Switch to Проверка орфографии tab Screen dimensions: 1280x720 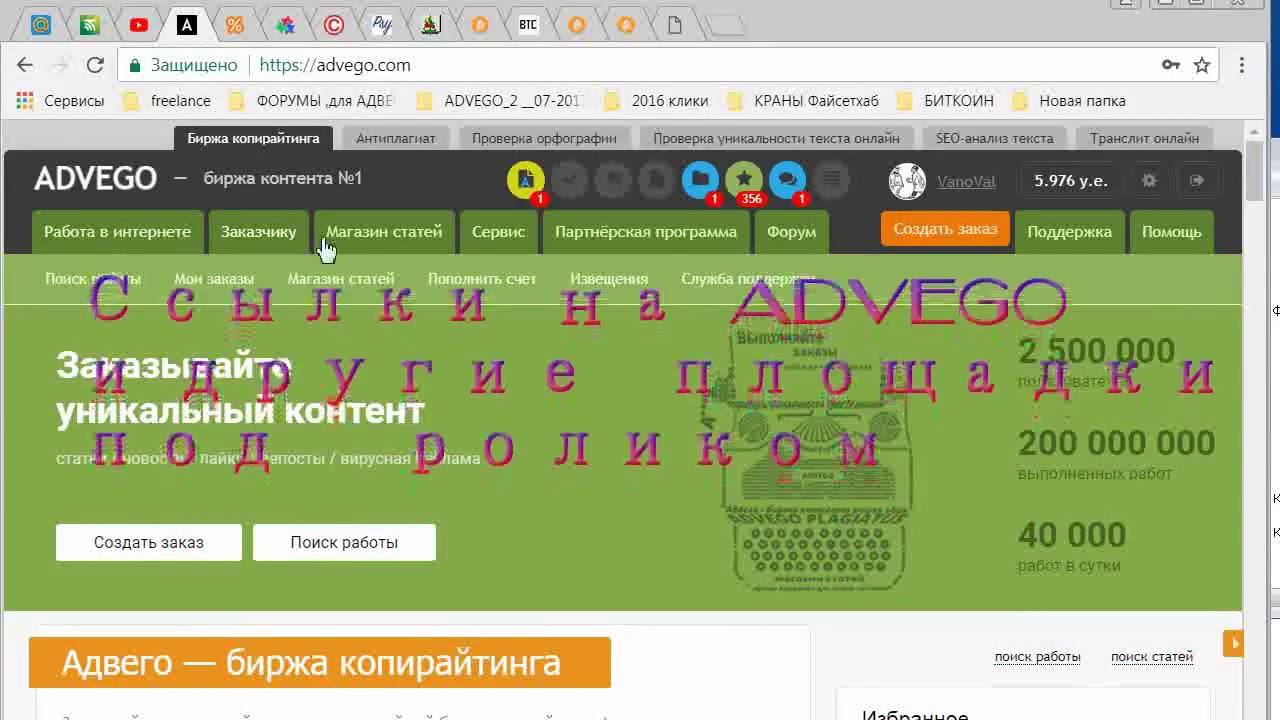pyautogui.click(x=544, y=138)
